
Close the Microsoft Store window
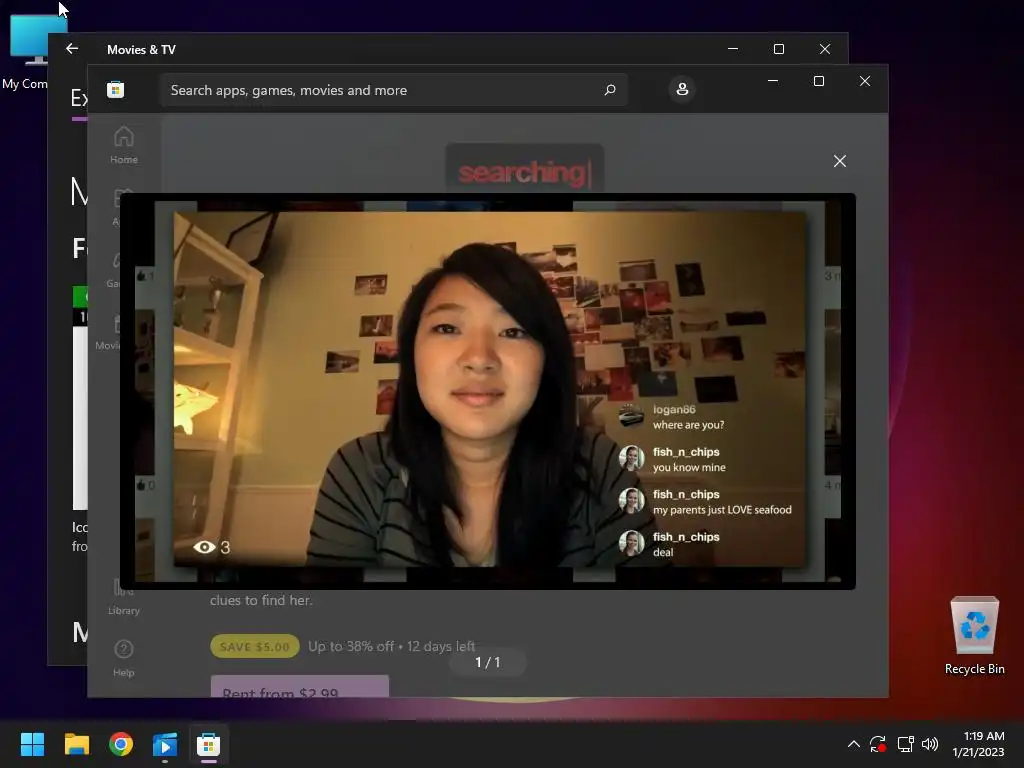[865, 81]
